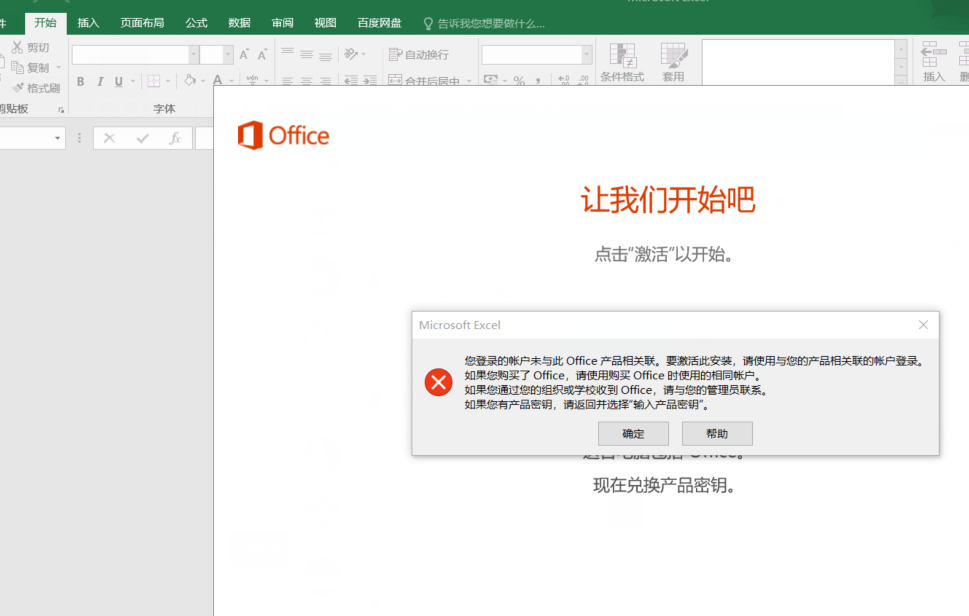Click Merge and Center (合并后居中)
Screen dimensions: 969x616
pos(424,81)
